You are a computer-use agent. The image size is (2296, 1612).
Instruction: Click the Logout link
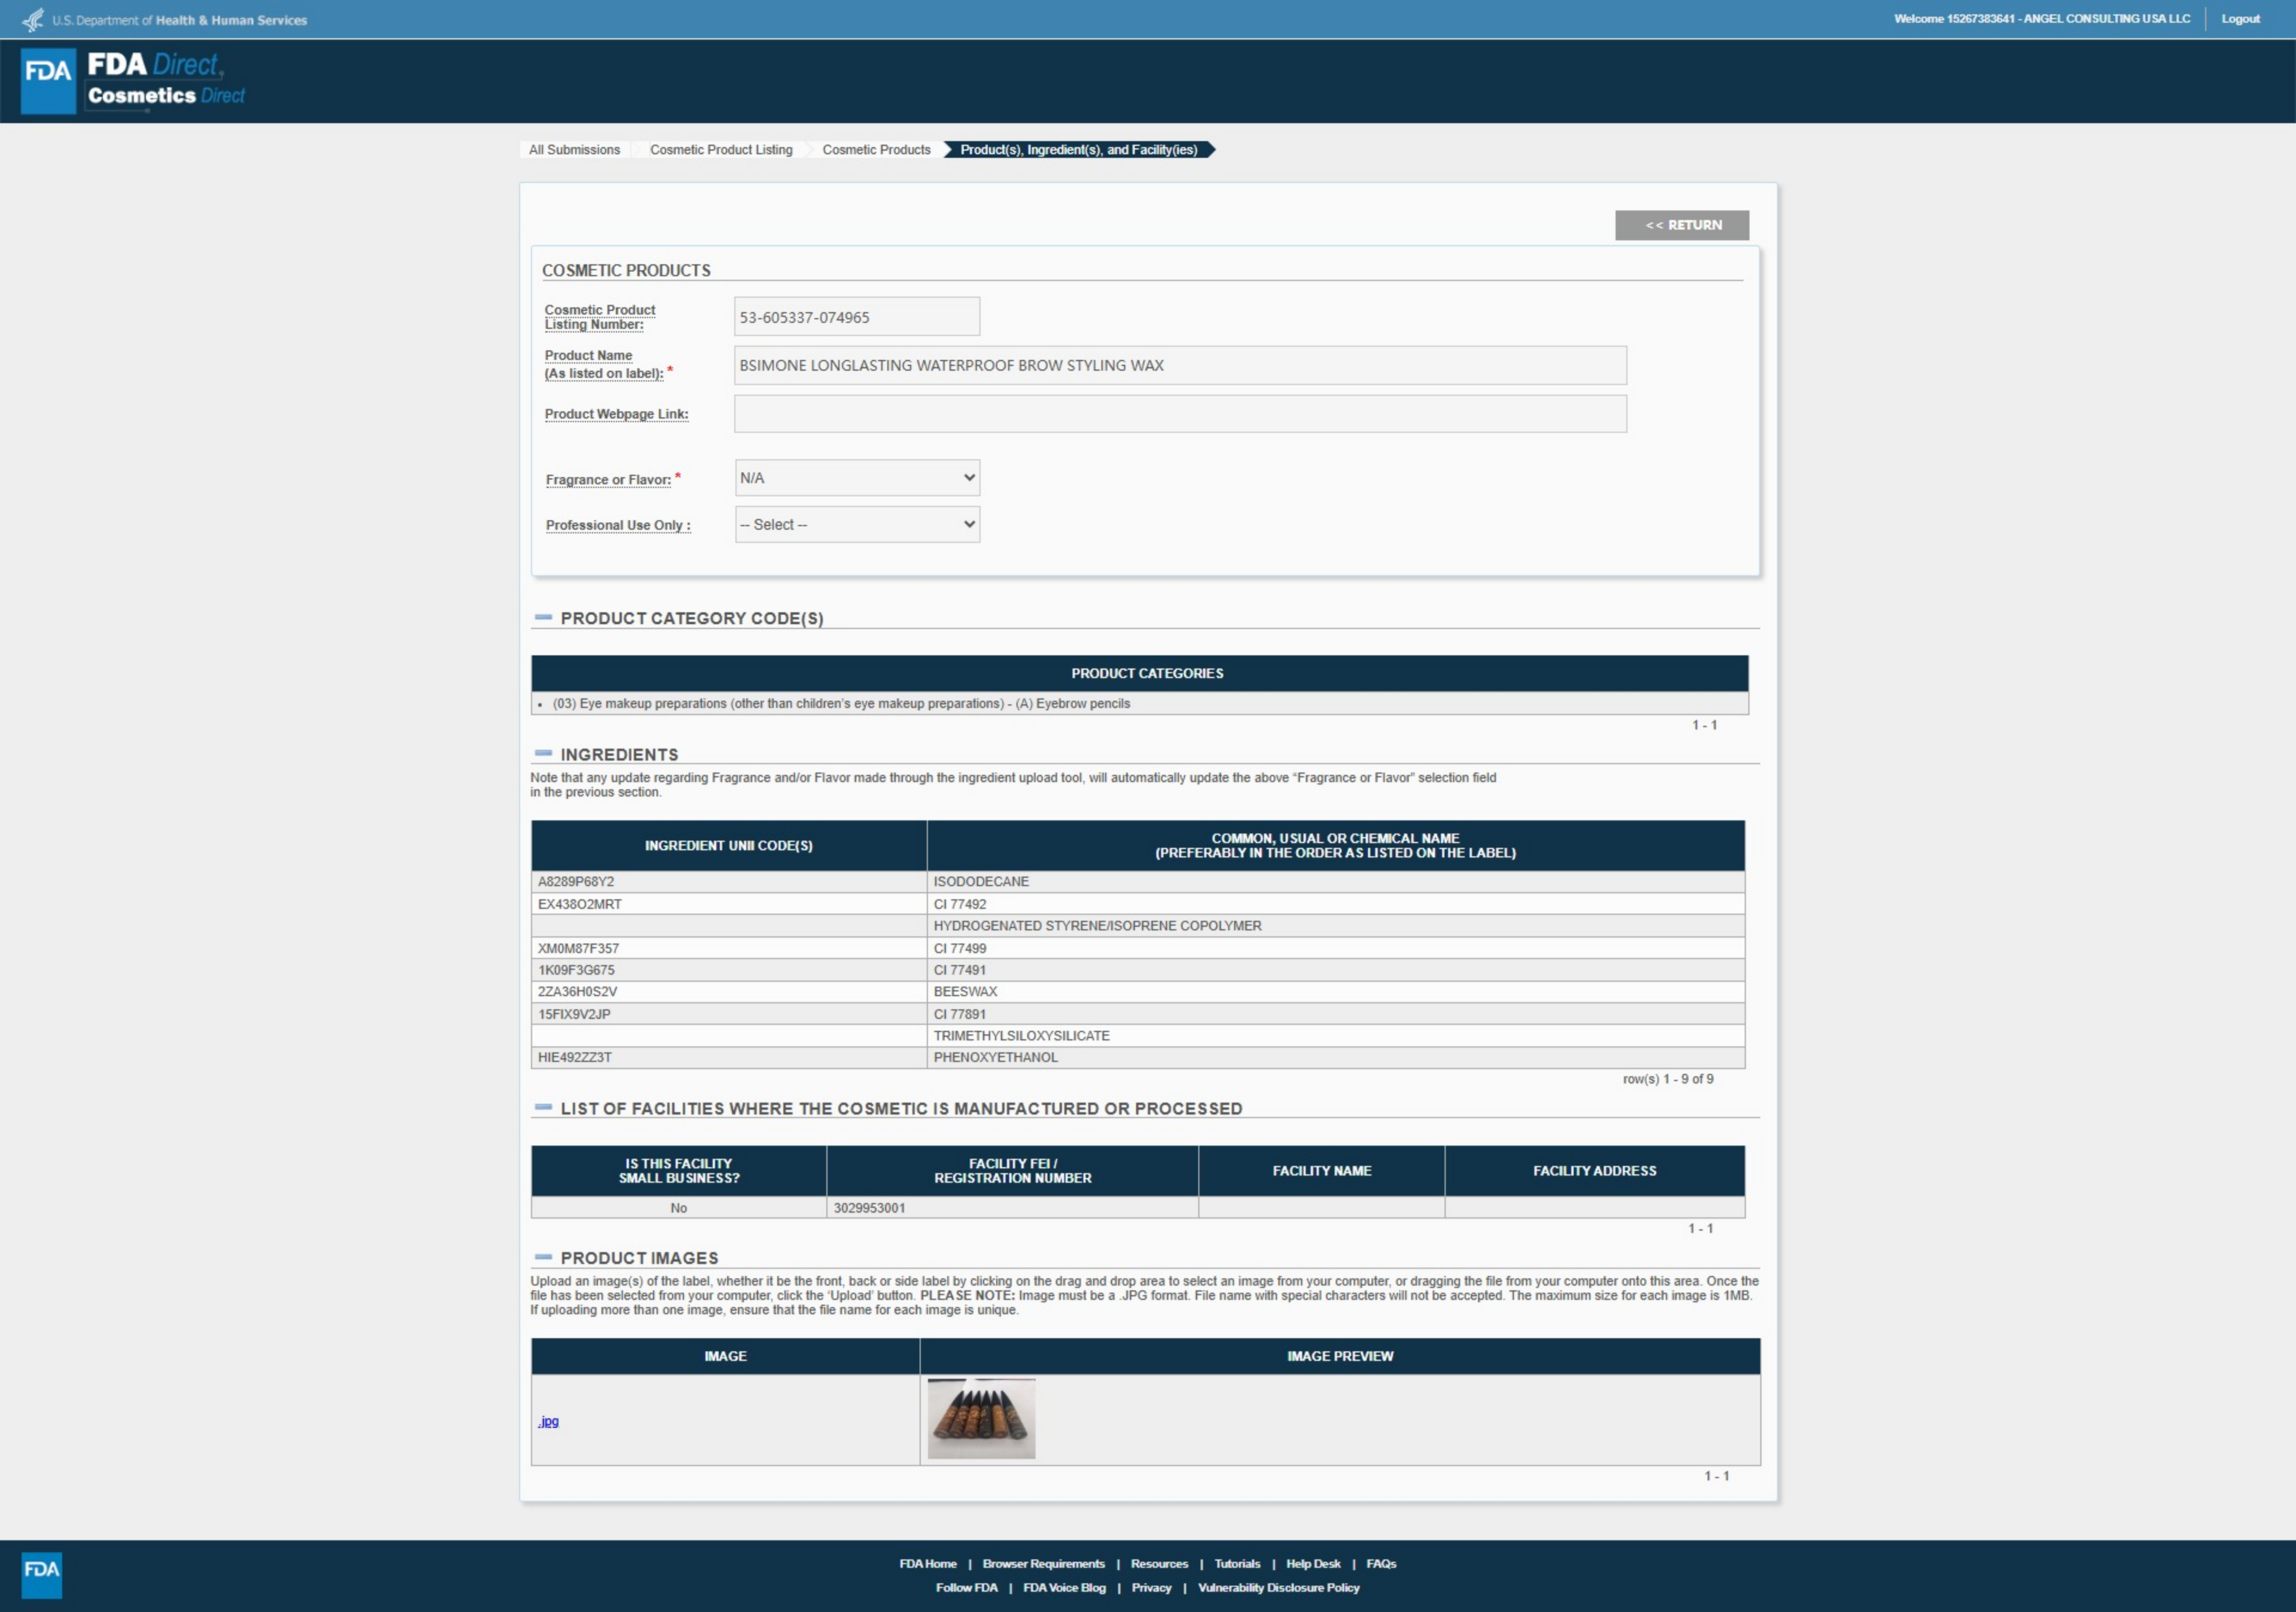pos(2240,19)
